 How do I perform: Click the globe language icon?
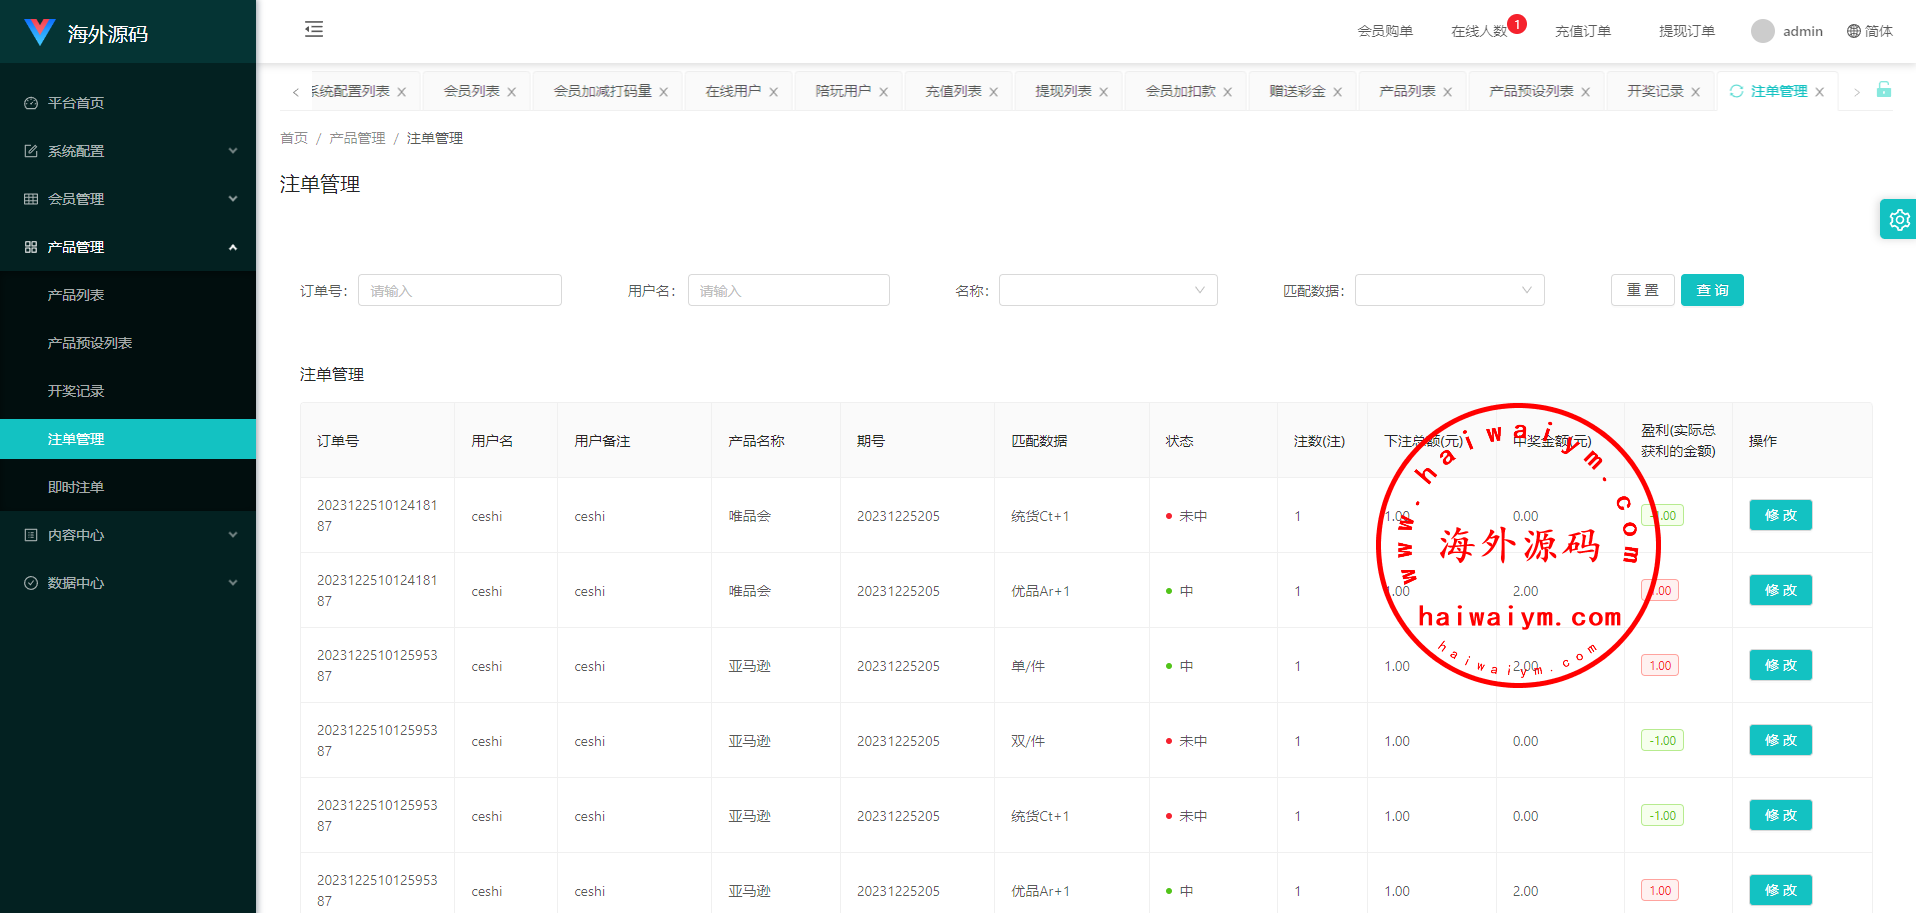pyautogui.click(x=1853, y=31)
